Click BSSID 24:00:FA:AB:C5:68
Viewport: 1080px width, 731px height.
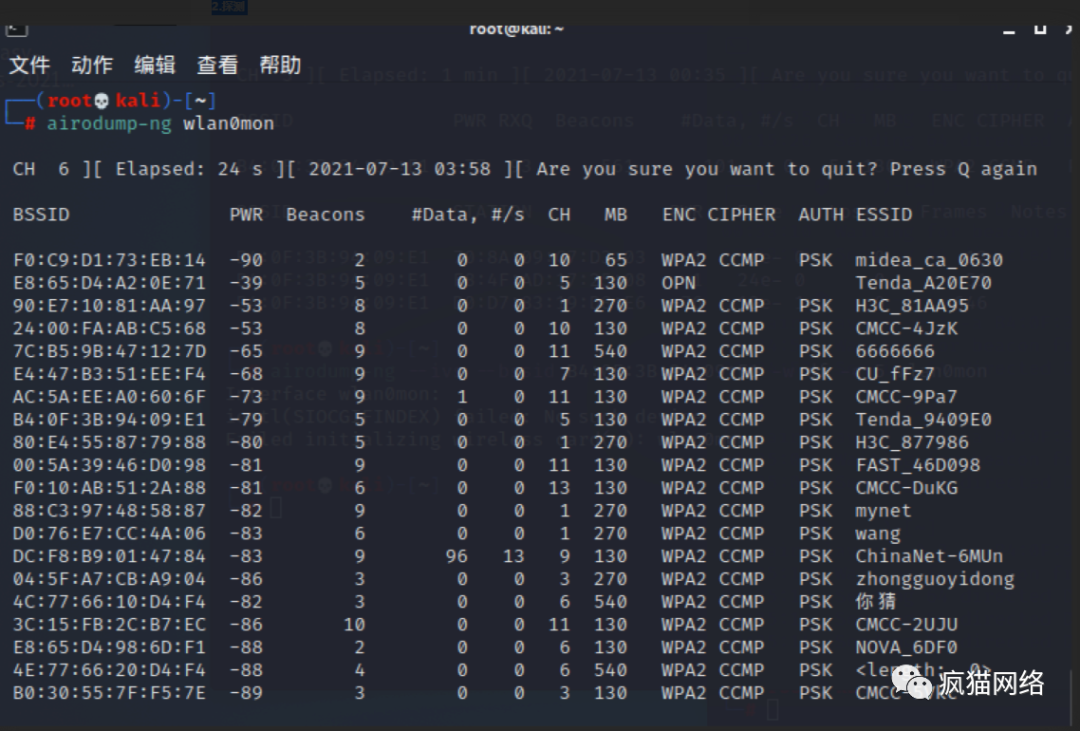point(109,328)
